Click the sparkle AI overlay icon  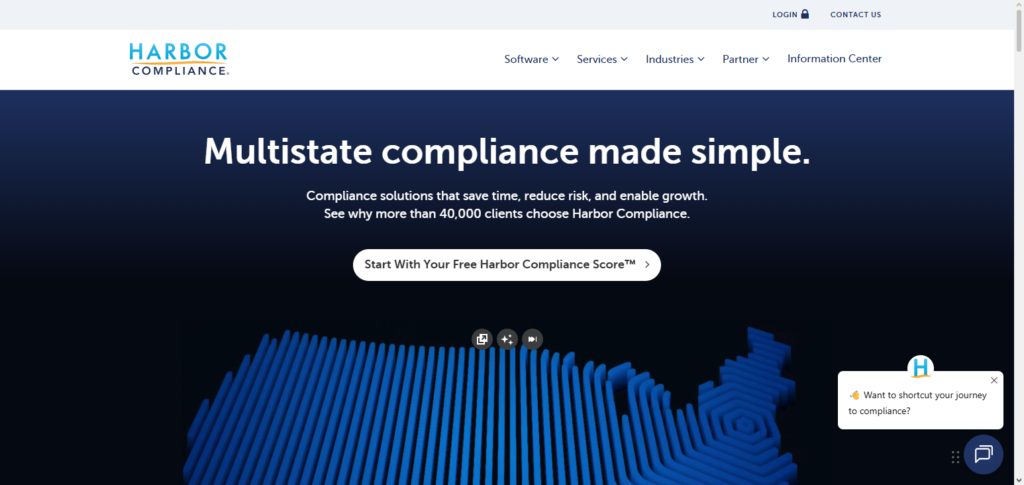point(507,339)
